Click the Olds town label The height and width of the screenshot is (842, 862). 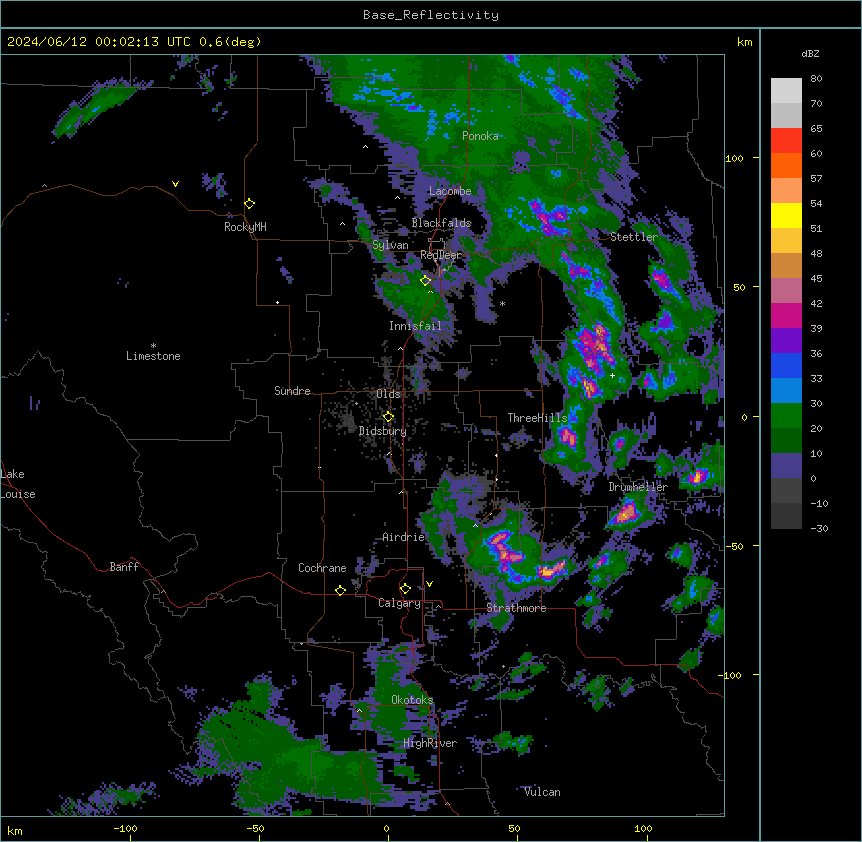pos(388,394)
